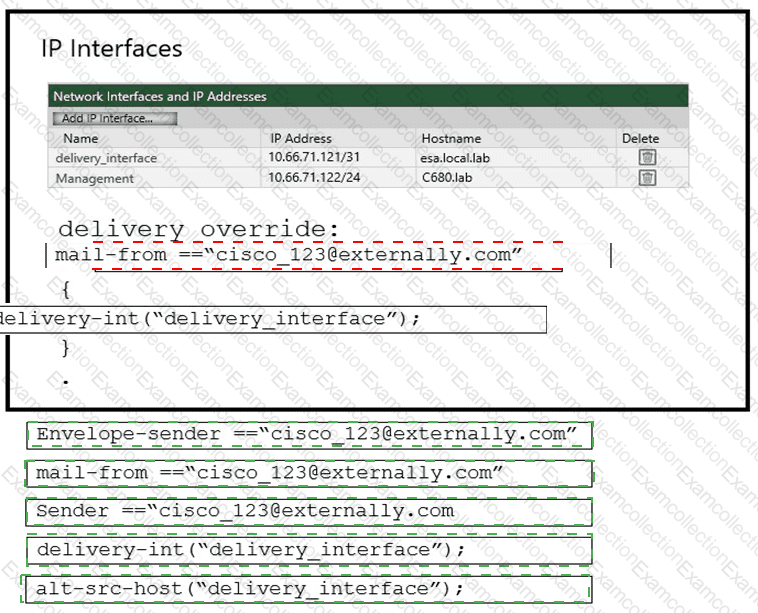Click the trash icon for Management interface
The image size is (758, 613).
tap(647, 177)
